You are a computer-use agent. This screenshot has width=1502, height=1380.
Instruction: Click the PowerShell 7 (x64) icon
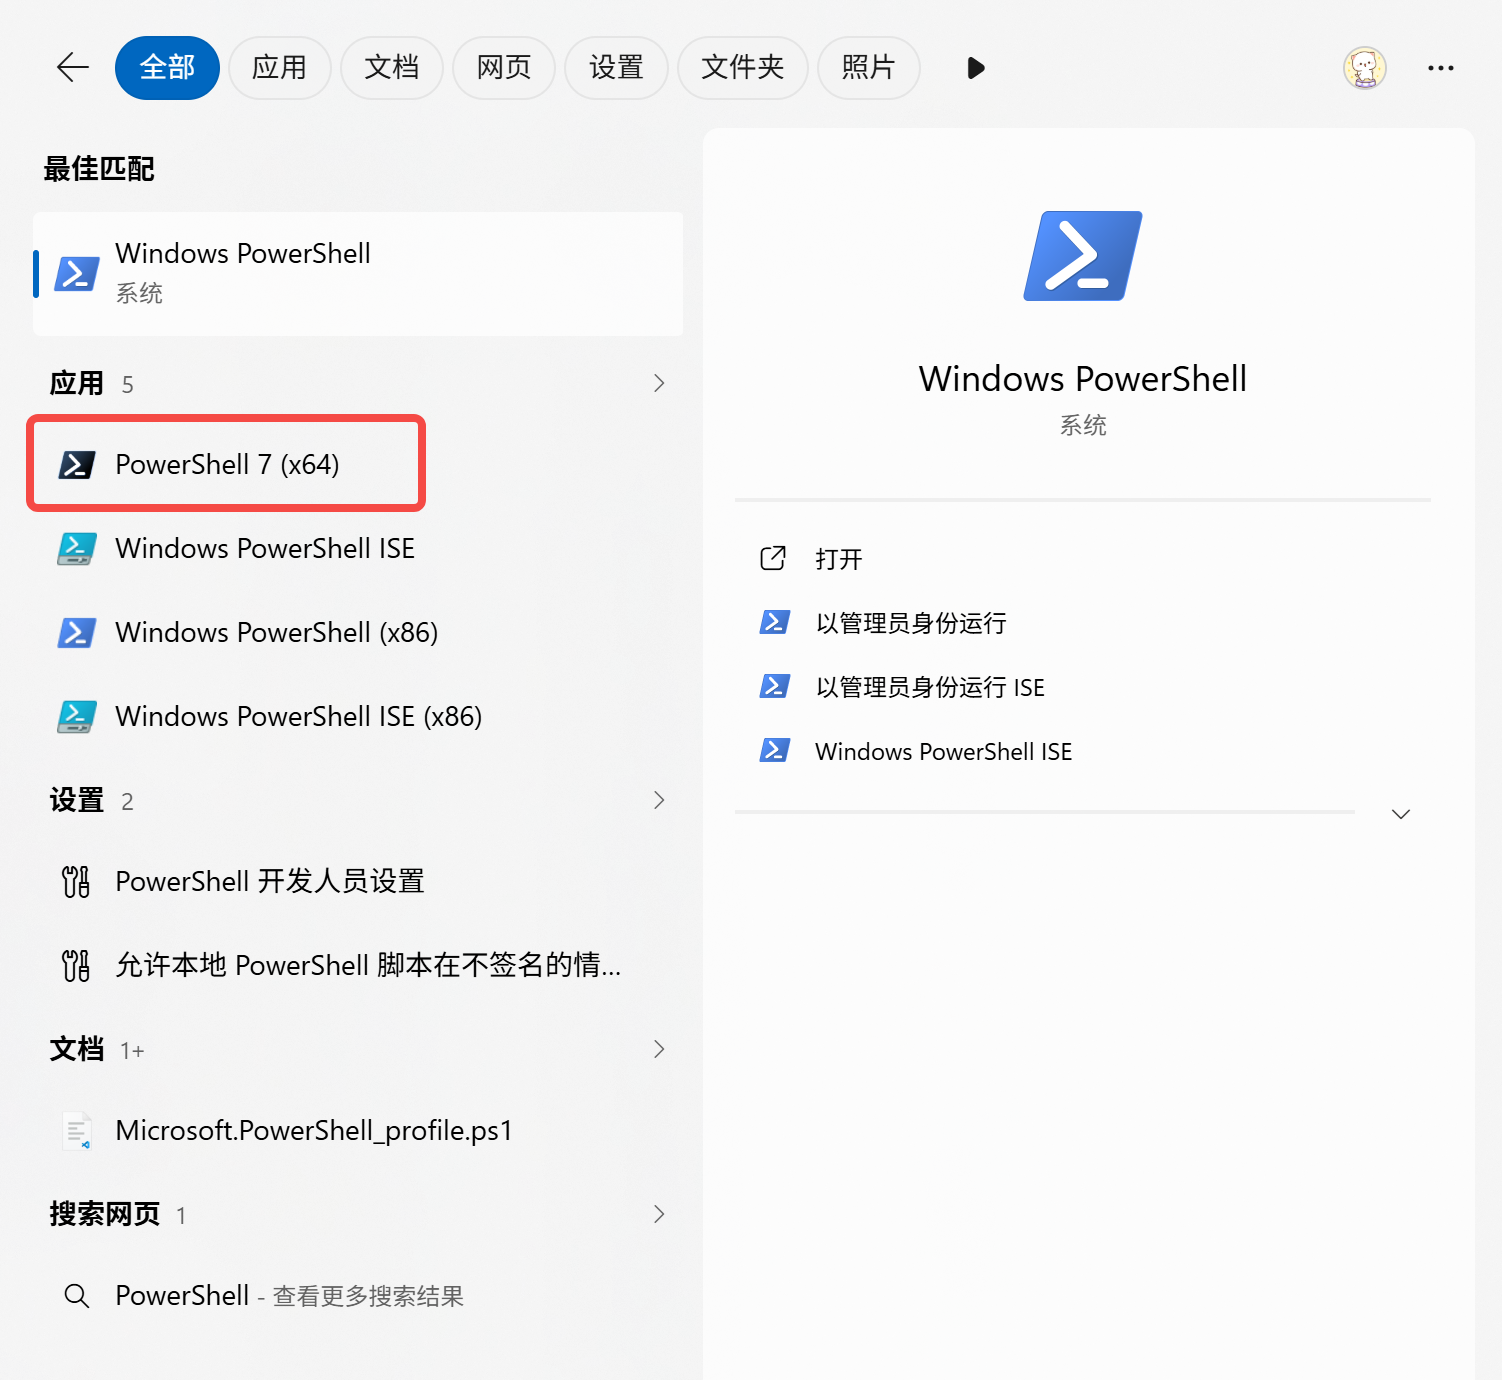(77, 465)
